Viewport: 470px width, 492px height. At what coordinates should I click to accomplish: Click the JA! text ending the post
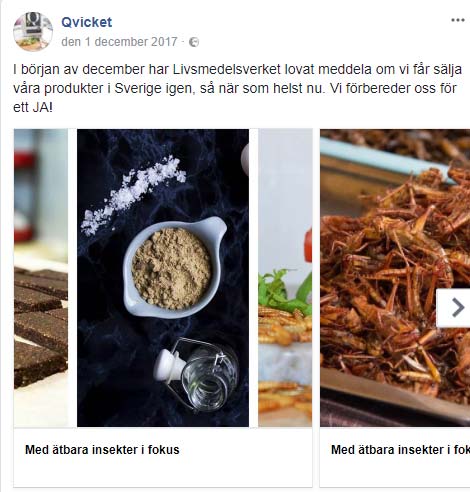pos(42,108)
